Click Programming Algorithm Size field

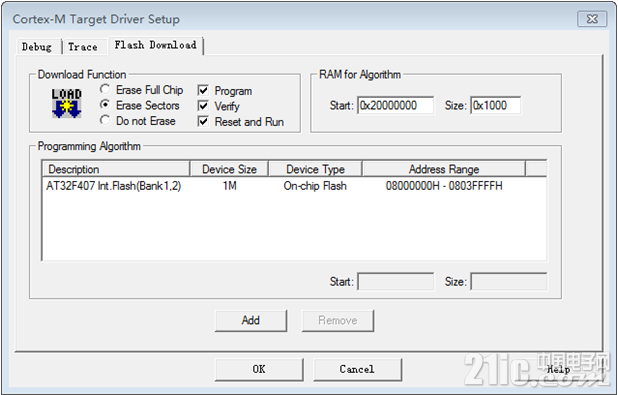click(508, 281)
